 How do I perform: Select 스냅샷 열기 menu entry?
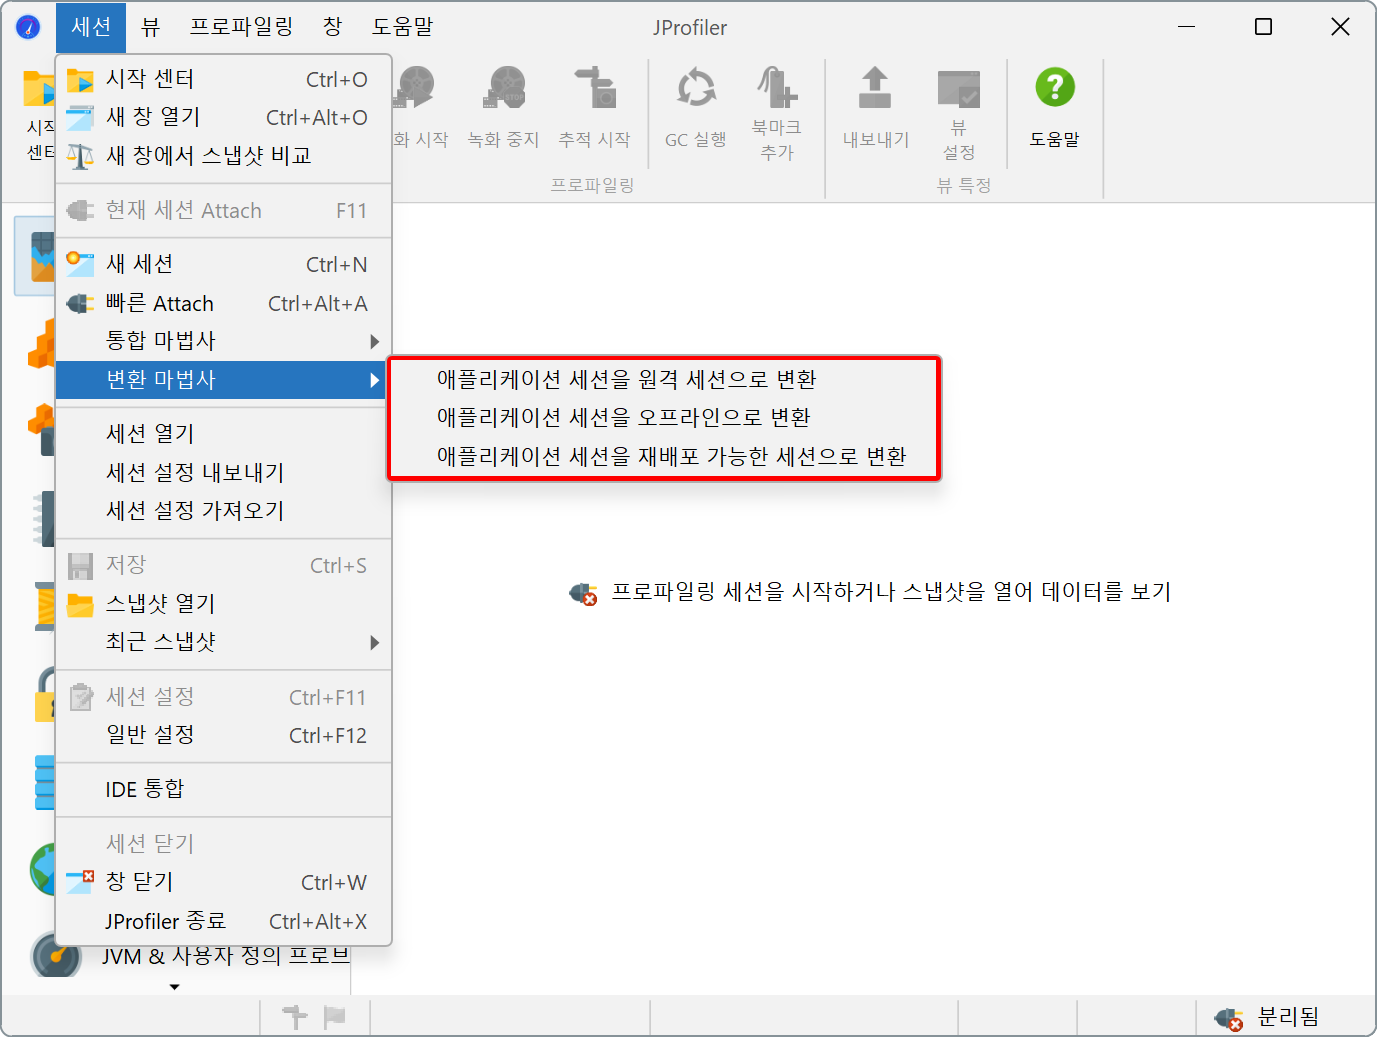[x=223, y=604]
